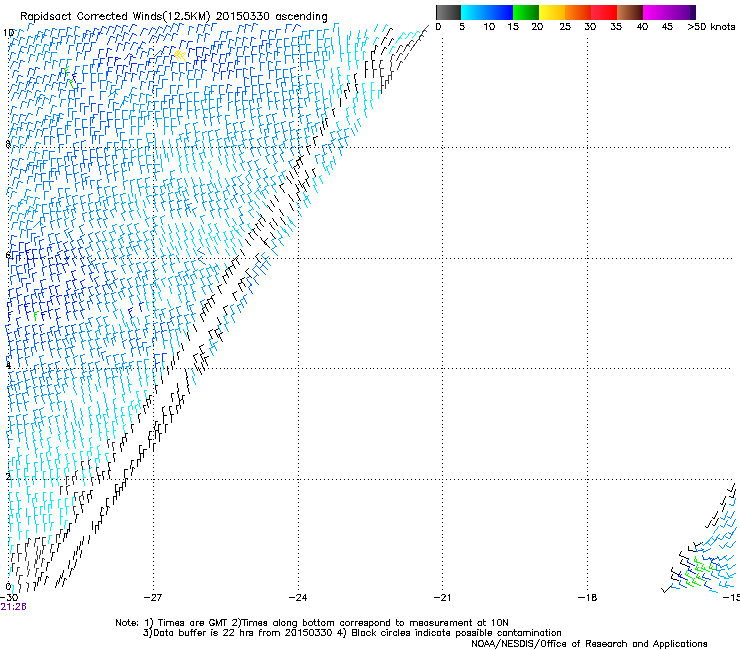
Task: Click the yellow 20–25 knots color segment
Action: tap(552, 12)
